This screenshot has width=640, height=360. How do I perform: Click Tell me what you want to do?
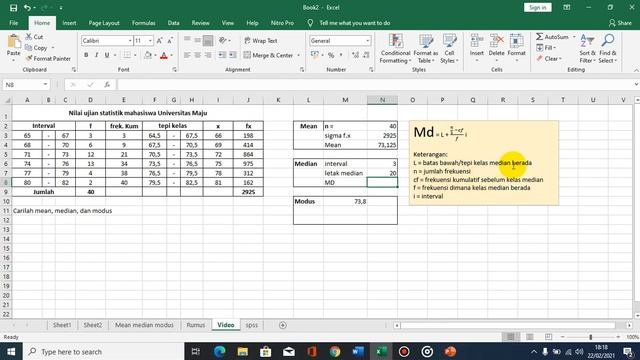354,23
